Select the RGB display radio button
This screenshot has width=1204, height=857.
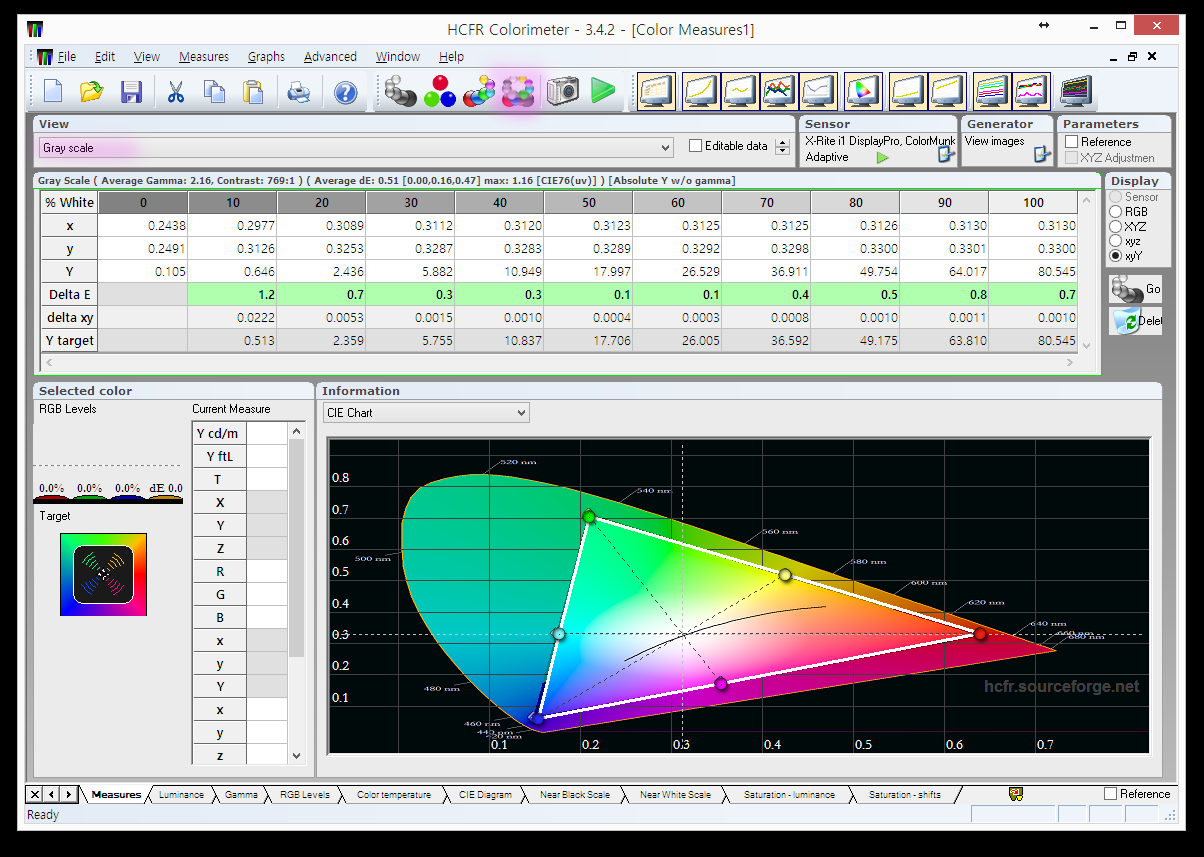[1116, 212]
